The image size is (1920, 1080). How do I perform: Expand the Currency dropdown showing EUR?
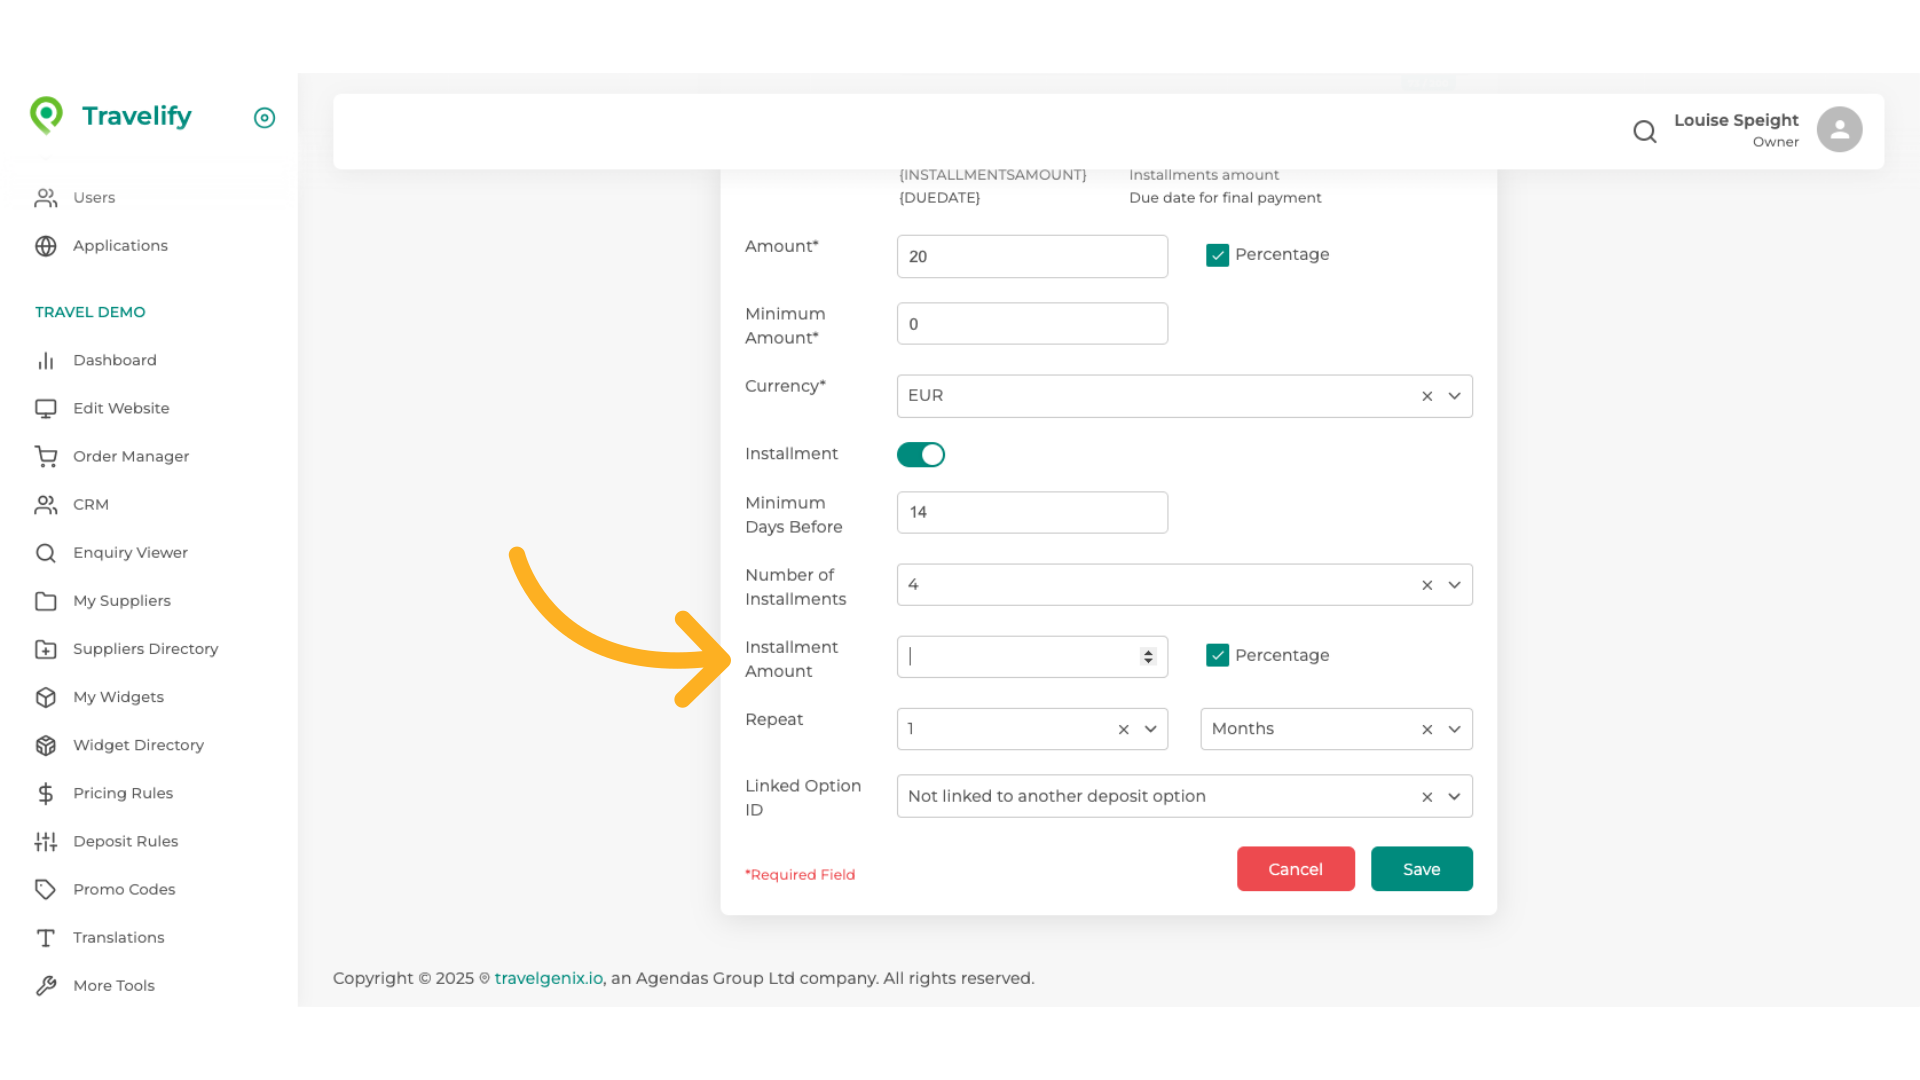coord(1455,396)
